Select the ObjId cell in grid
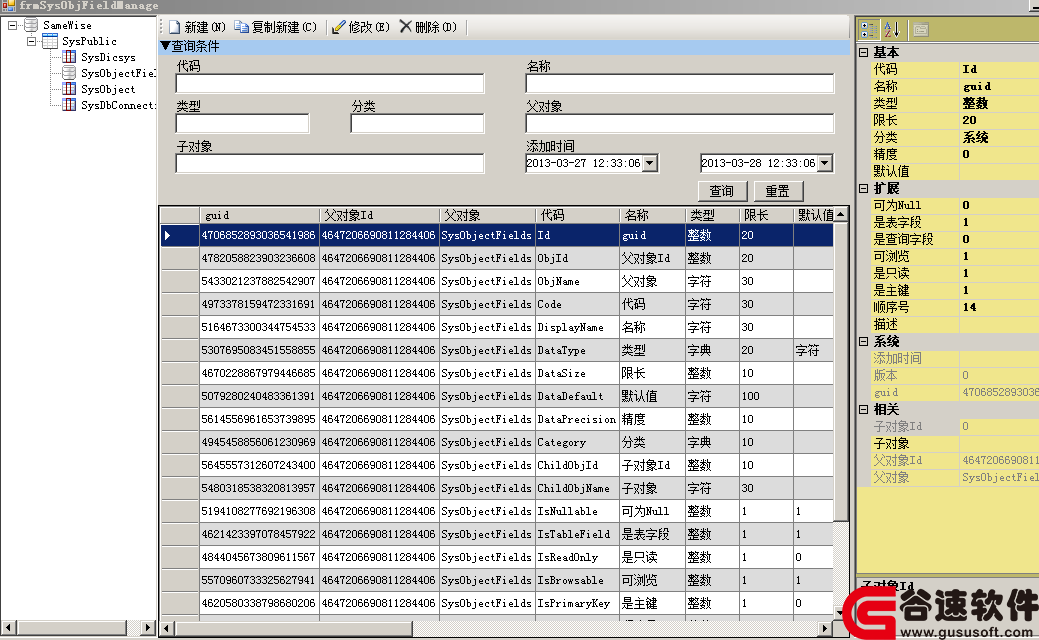This screenshot has width=1039, height=640. tap(576, 258)
